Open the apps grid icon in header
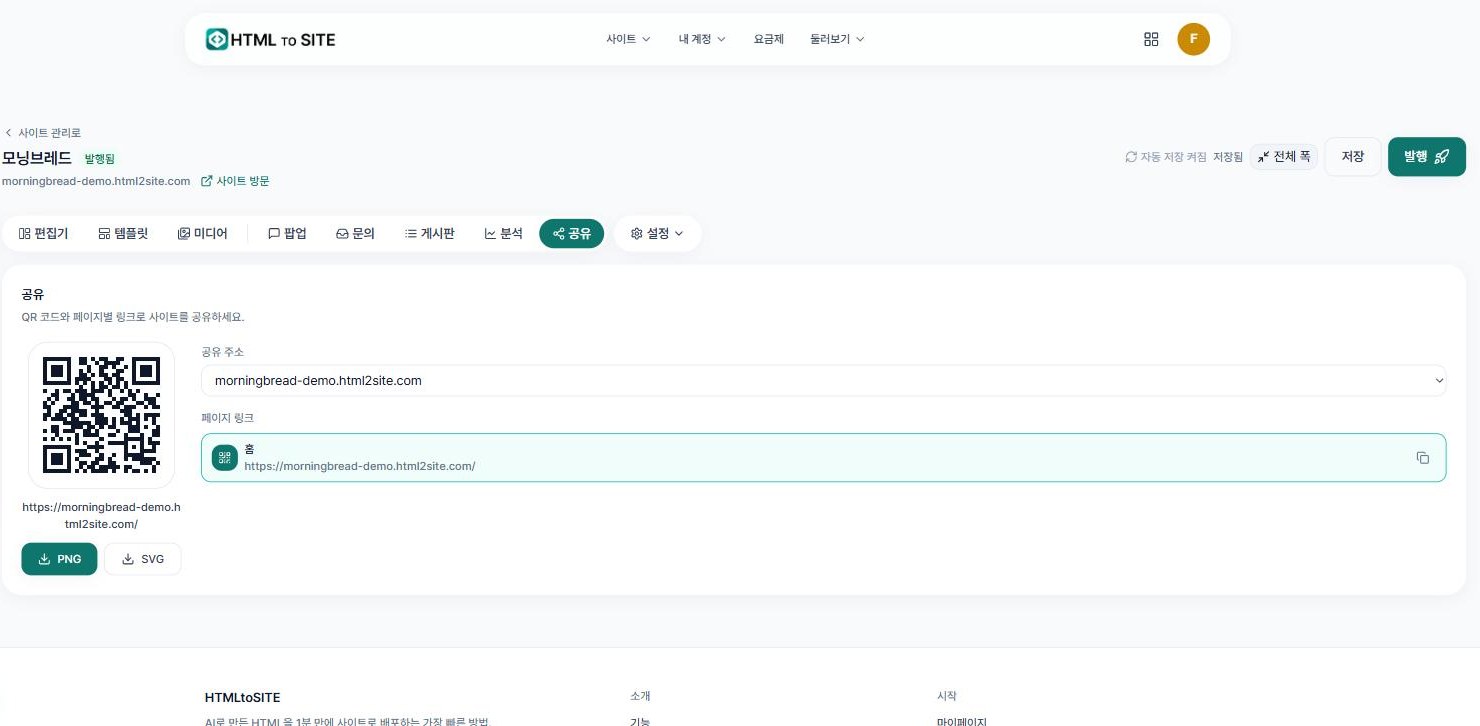Image resolution: width=1480 pixels, height=726 pixels. coord(1151,39)
